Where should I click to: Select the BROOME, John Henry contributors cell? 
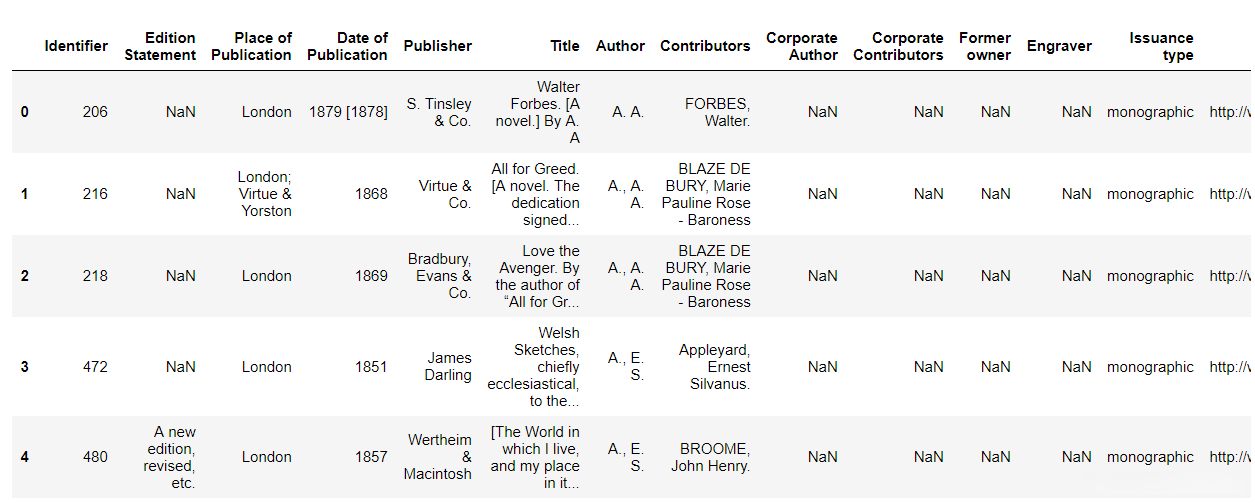click(710, 457)
